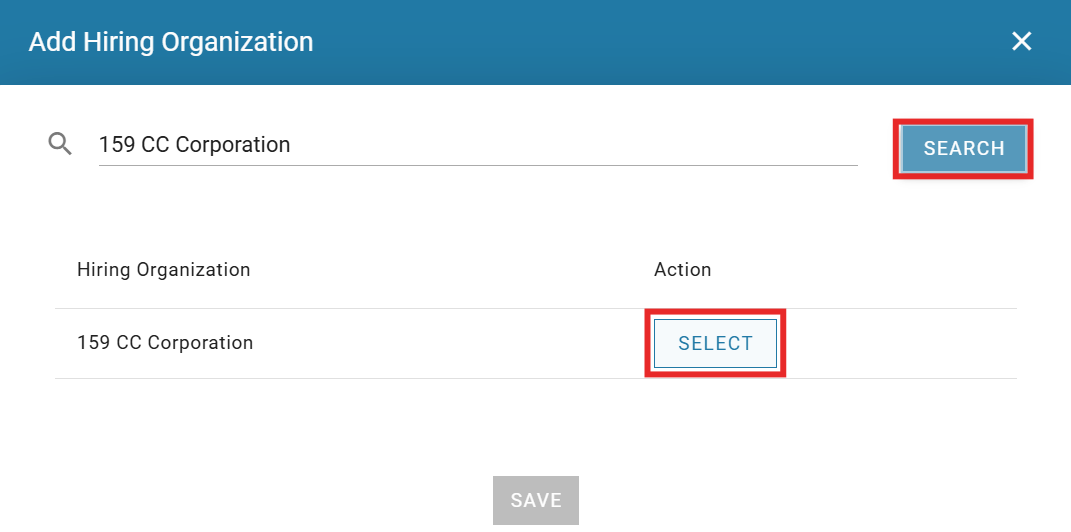Click the 'Hiring Organization' column header
The width and height of the screenshot is (1071, 532).
coord(163,269)
